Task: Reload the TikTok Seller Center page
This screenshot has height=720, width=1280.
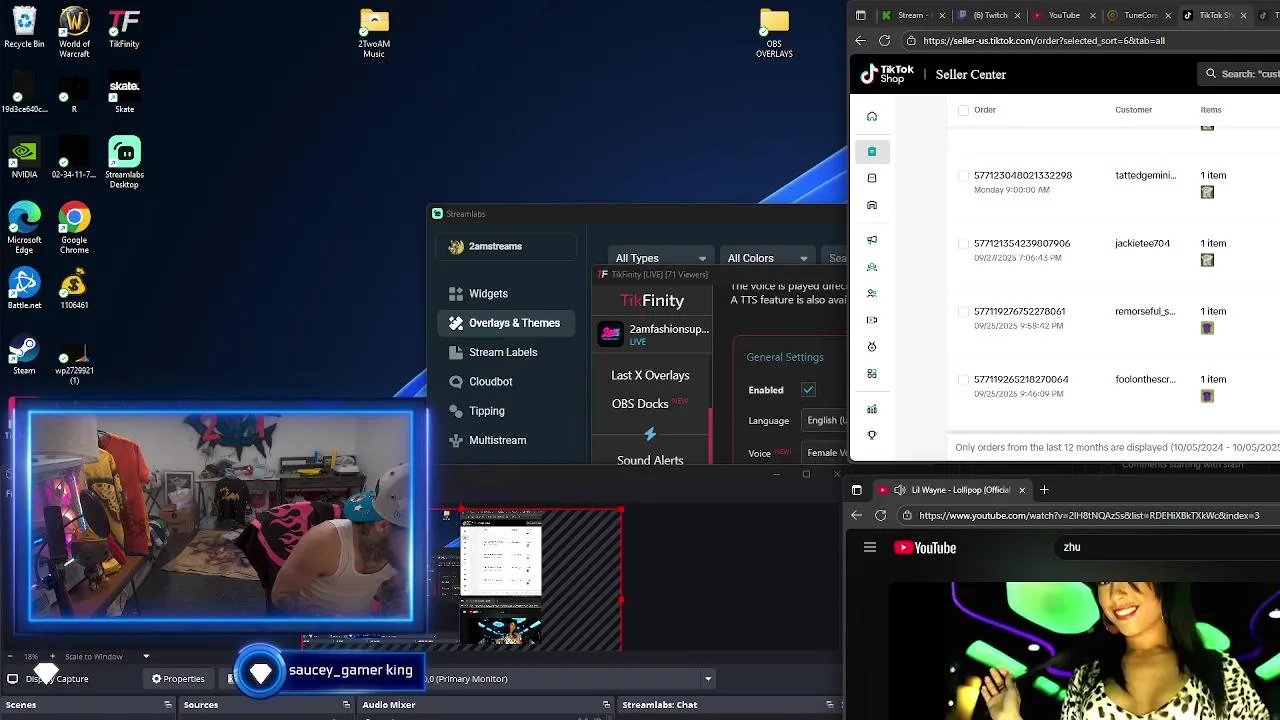Action: 884,41
